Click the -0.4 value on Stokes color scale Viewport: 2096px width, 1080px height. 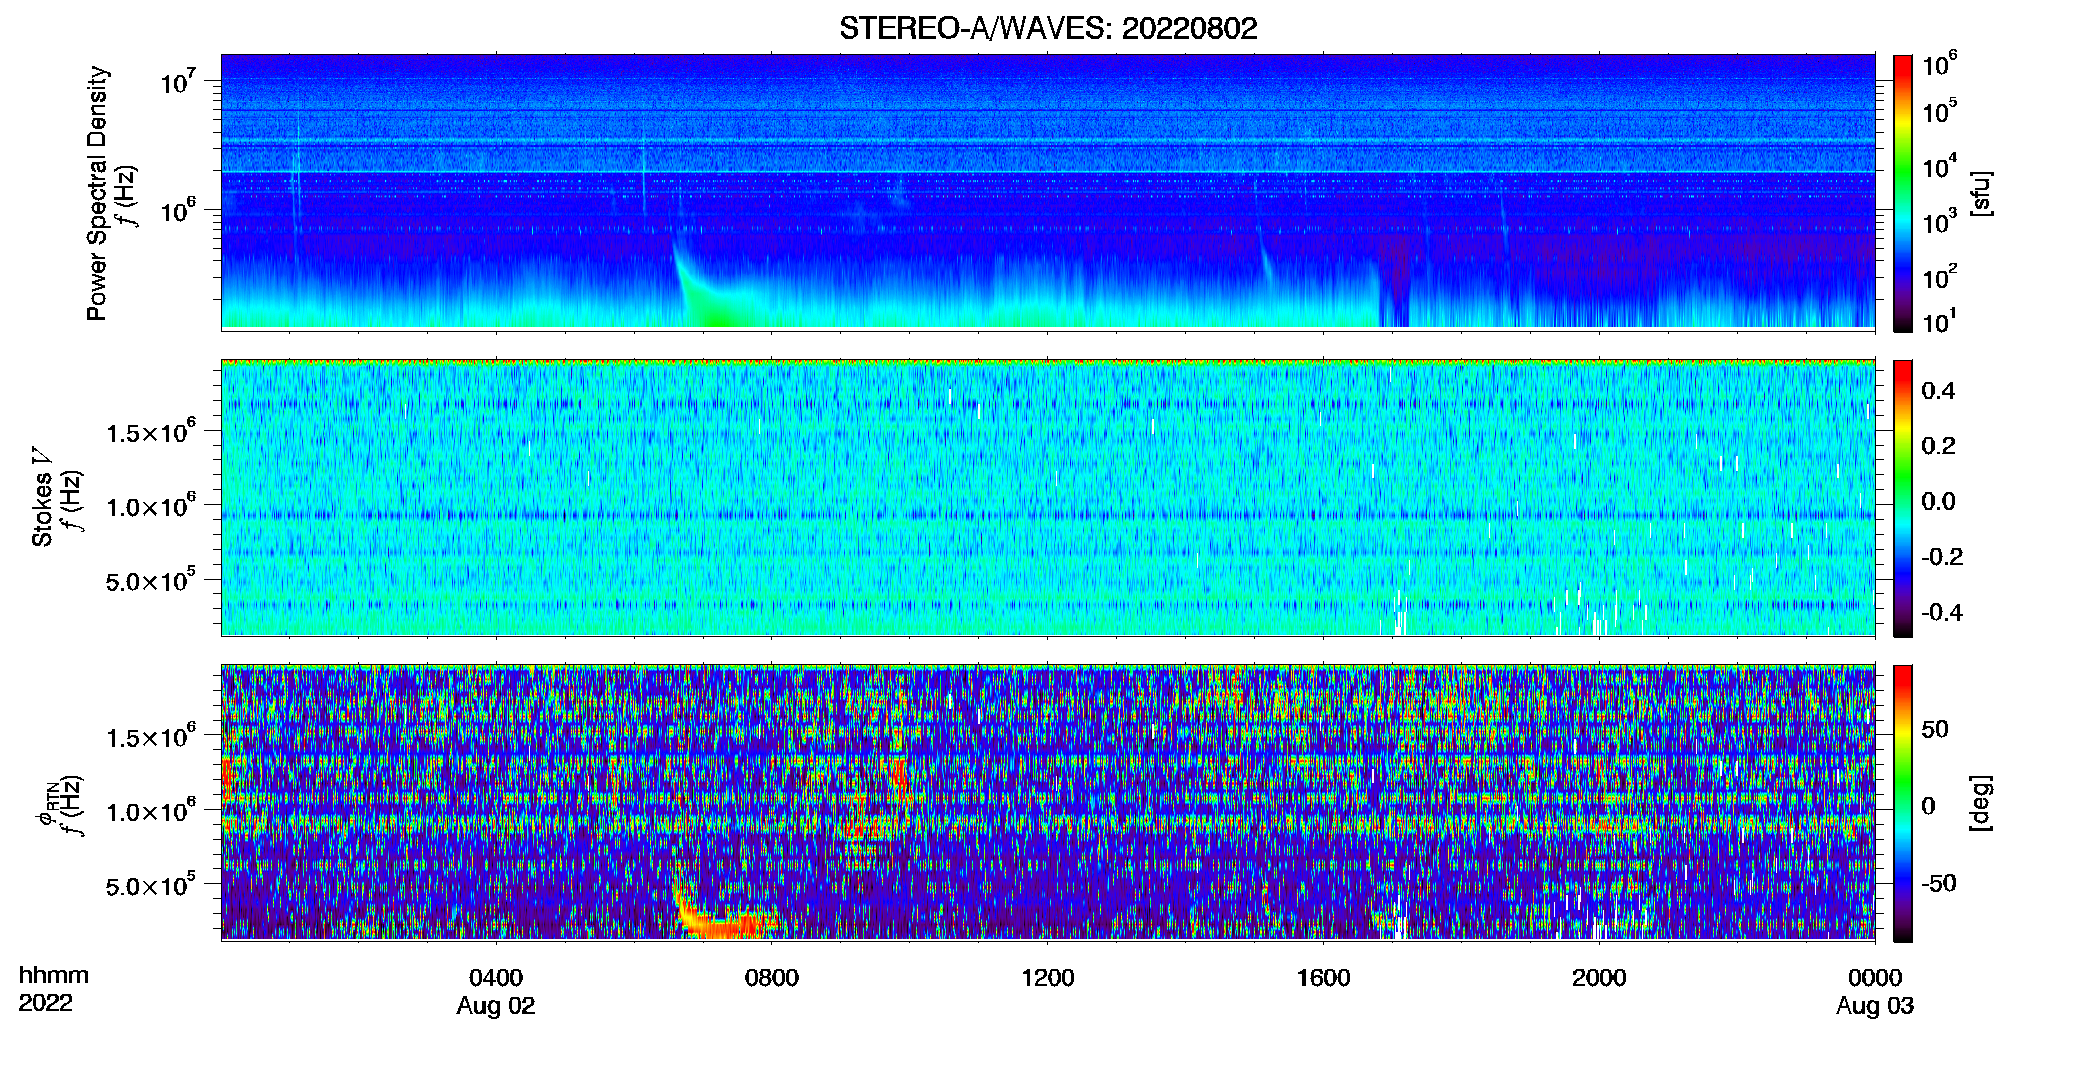[1942, 612]
